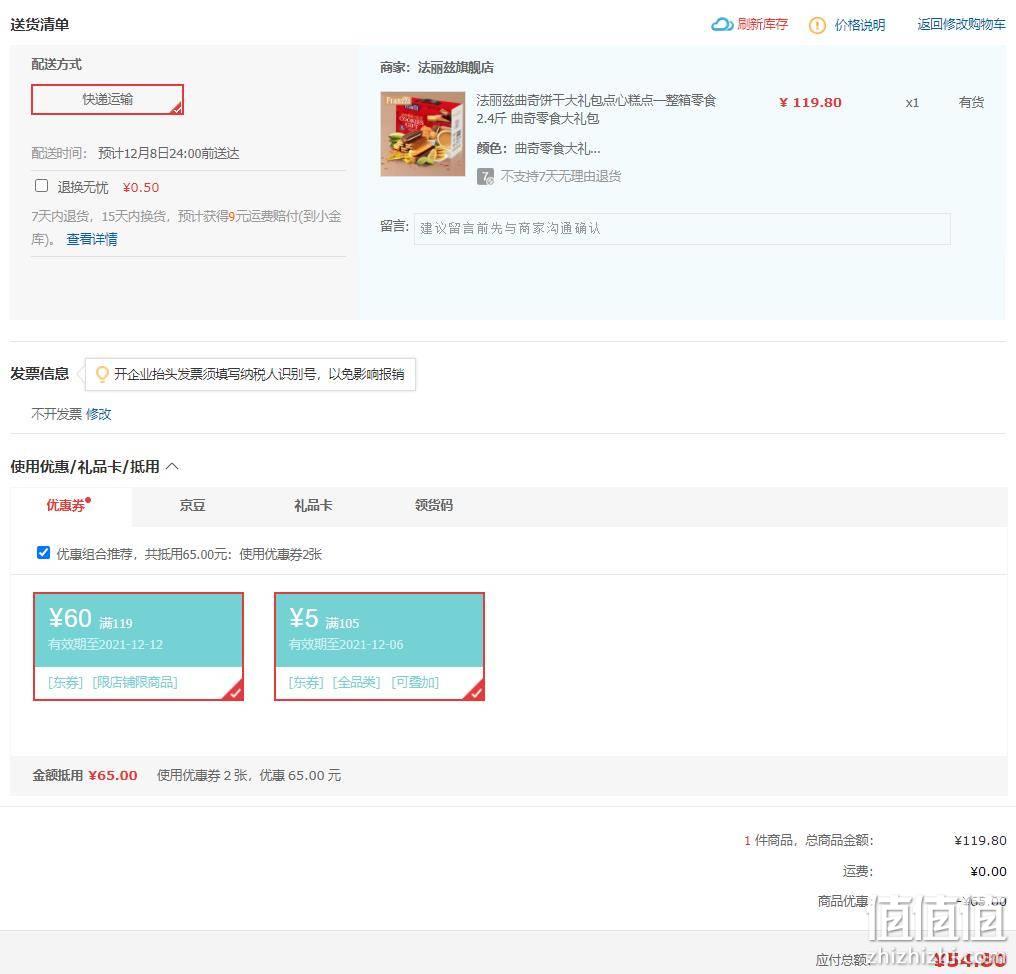The height and width of the screenshot is (974, 1016).
Task: Click the 金额抵用 ¥65.00 amount
Action: [x=113, y=775]
